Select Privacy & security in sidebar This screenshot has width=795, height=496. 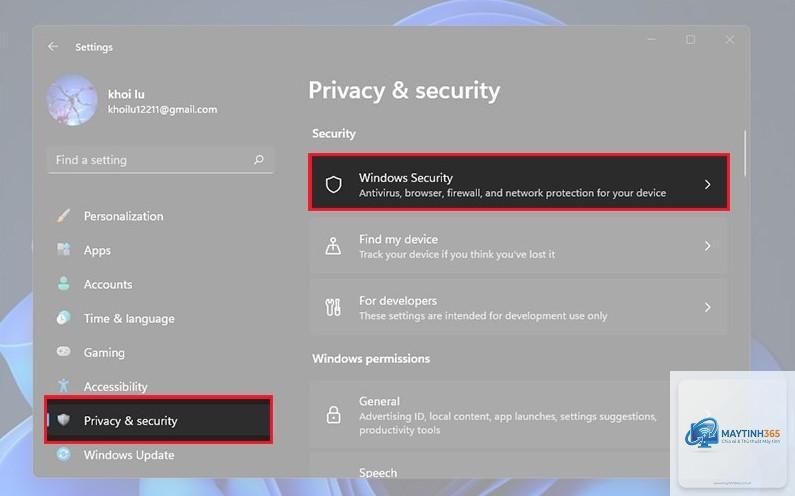(x=159, y=420)
